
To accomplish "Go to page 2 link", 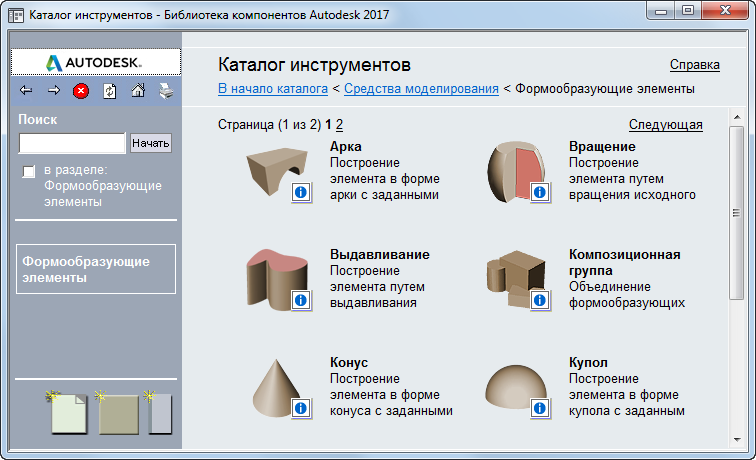I will [339, 124].
